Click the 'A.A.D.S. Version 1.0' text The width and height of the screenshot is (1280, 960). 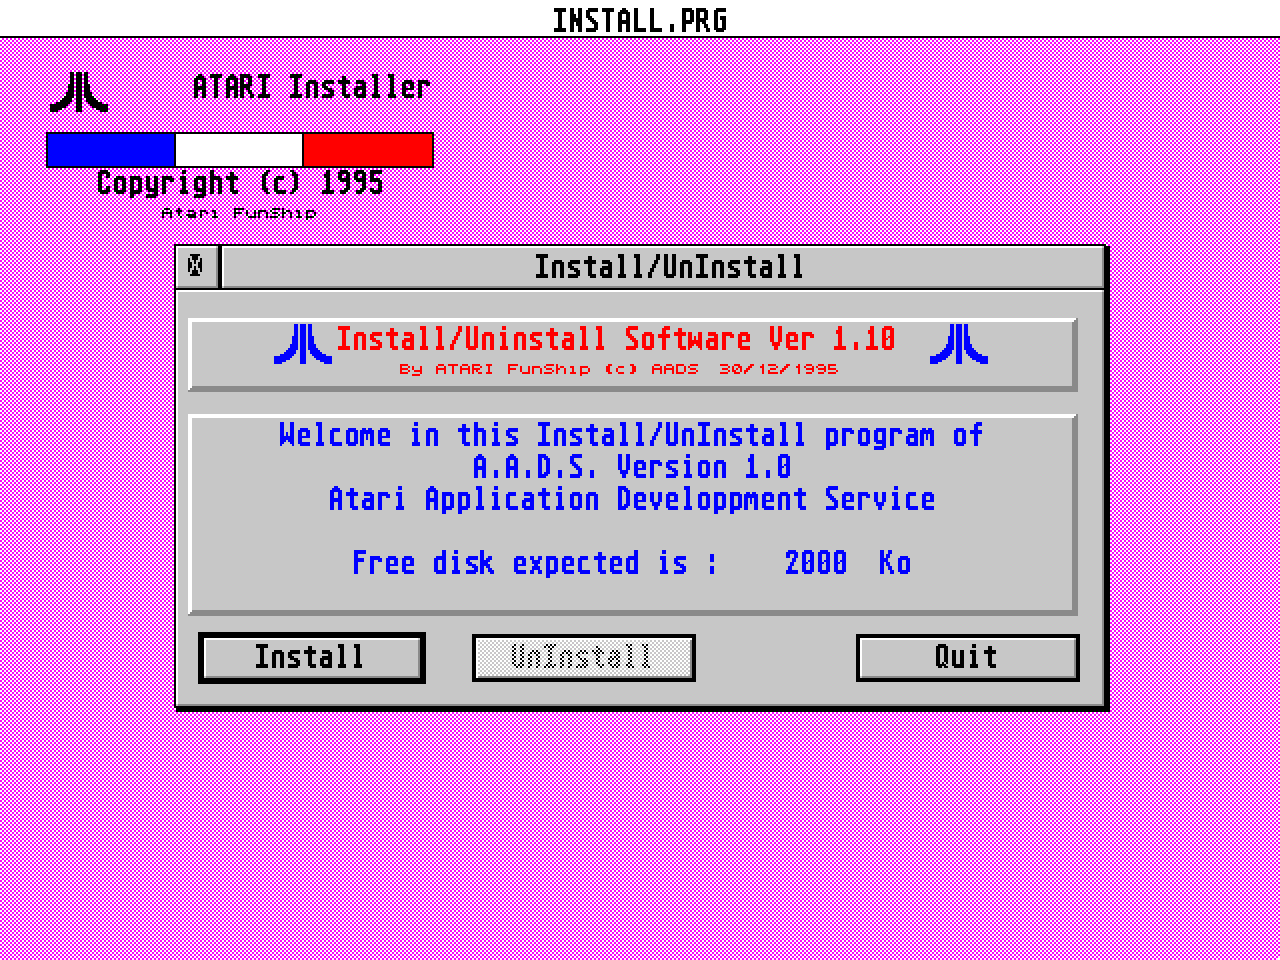pos(632,467)
